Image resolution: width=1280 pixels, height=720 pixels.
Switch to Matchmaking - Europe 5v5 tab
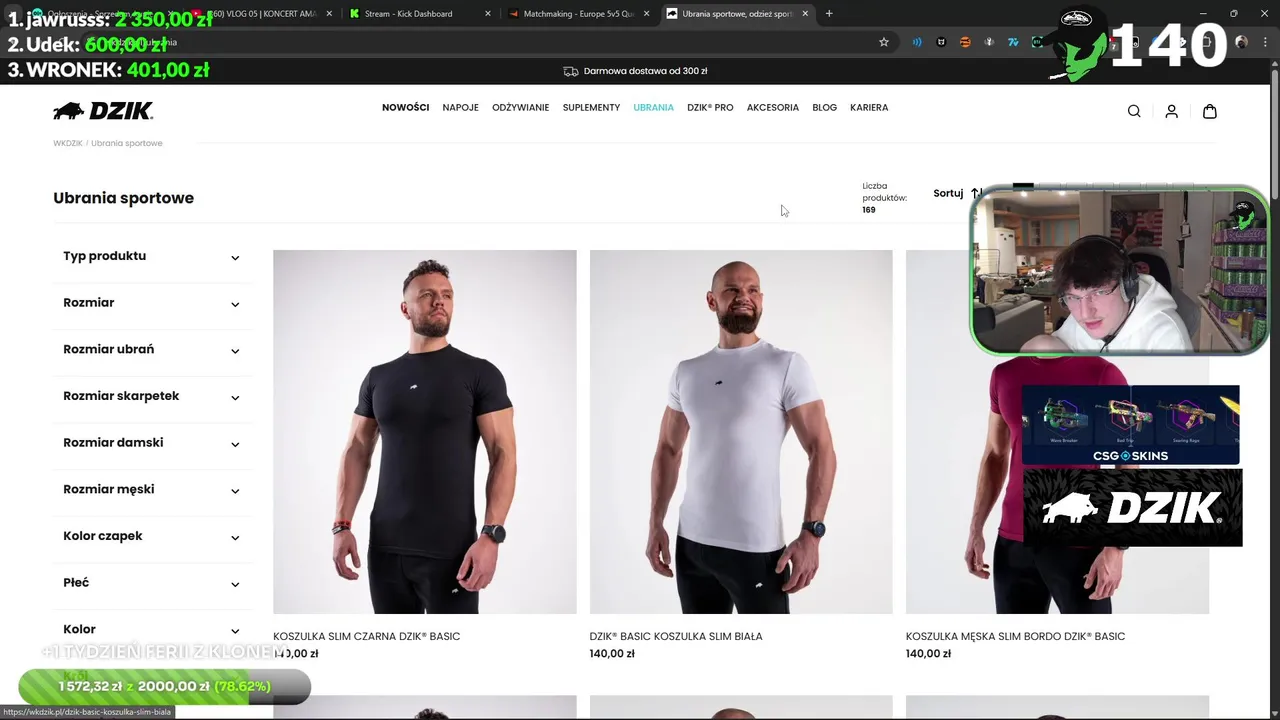578,14
